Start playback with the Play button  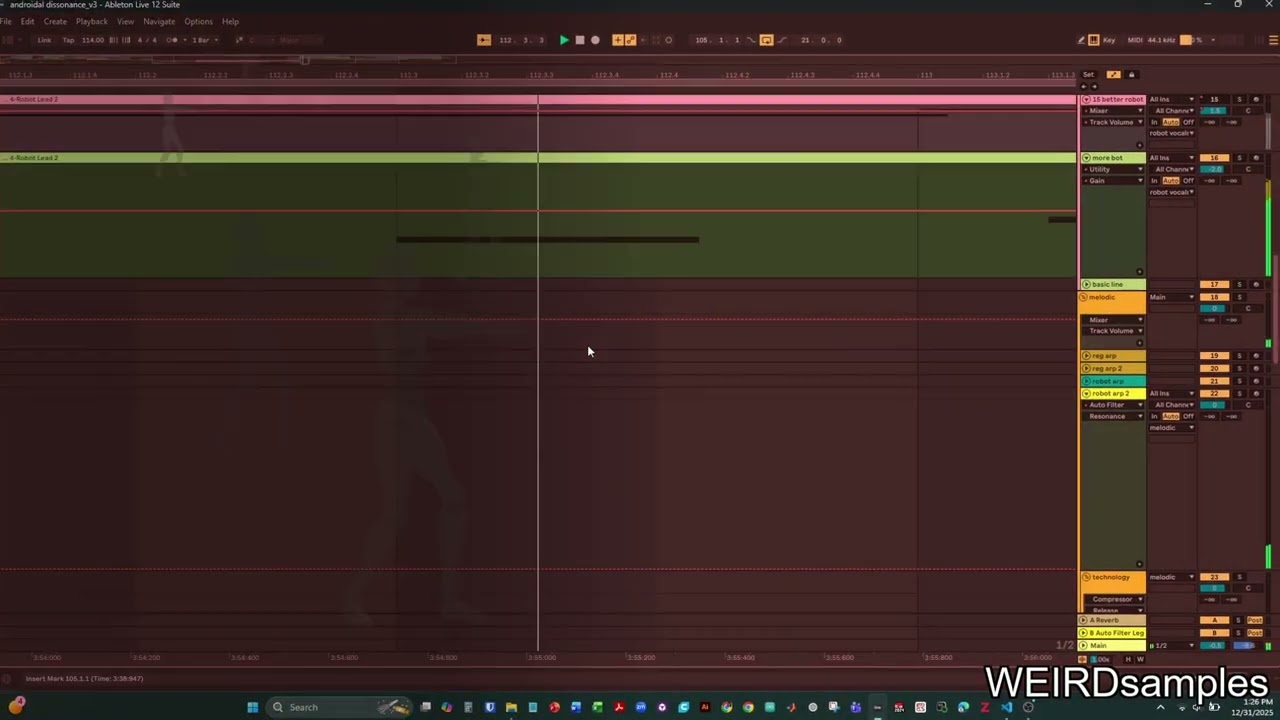click(x=564, y=40)
